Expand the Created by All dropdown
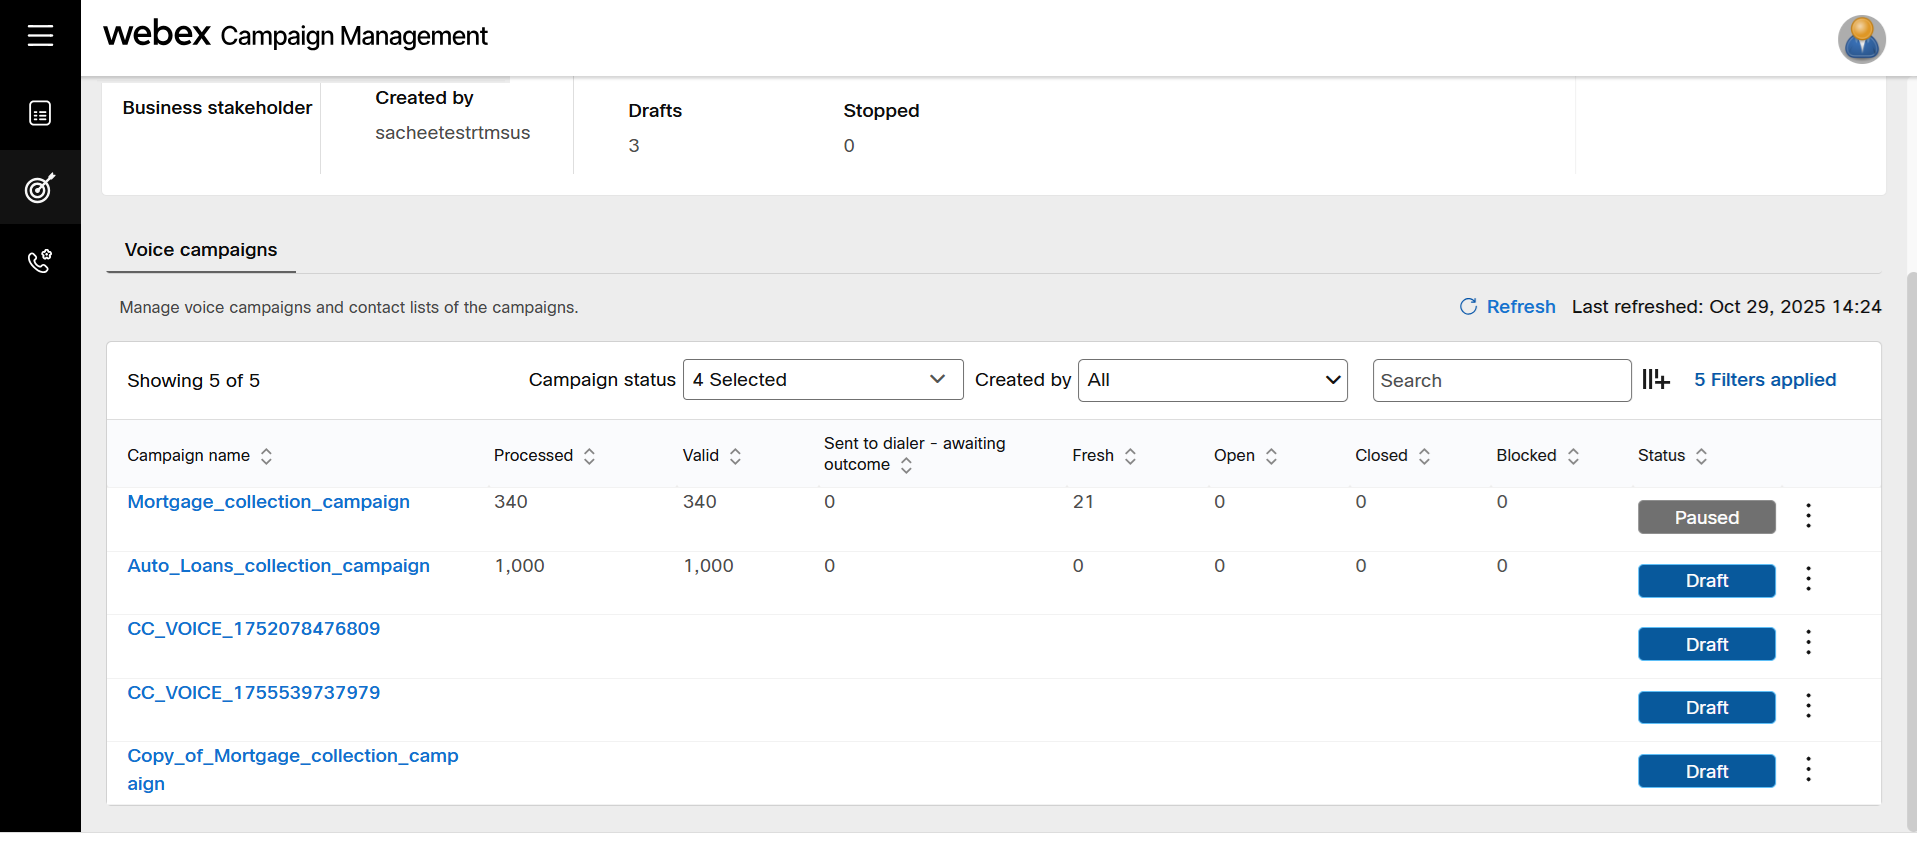The height and width of the screenshot is (848, 1917). click(x=1213, y=380)
